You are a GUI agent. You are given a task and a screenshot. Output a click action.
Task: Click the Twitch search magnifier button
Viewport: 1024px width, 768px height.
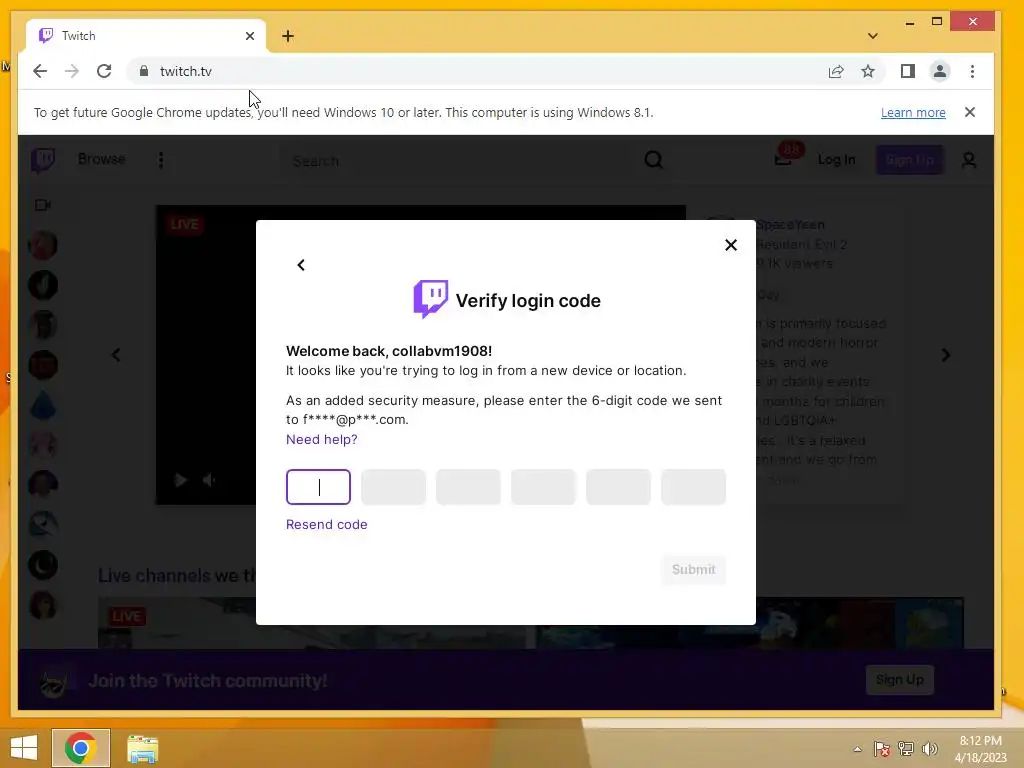click(x=654, y=160)
